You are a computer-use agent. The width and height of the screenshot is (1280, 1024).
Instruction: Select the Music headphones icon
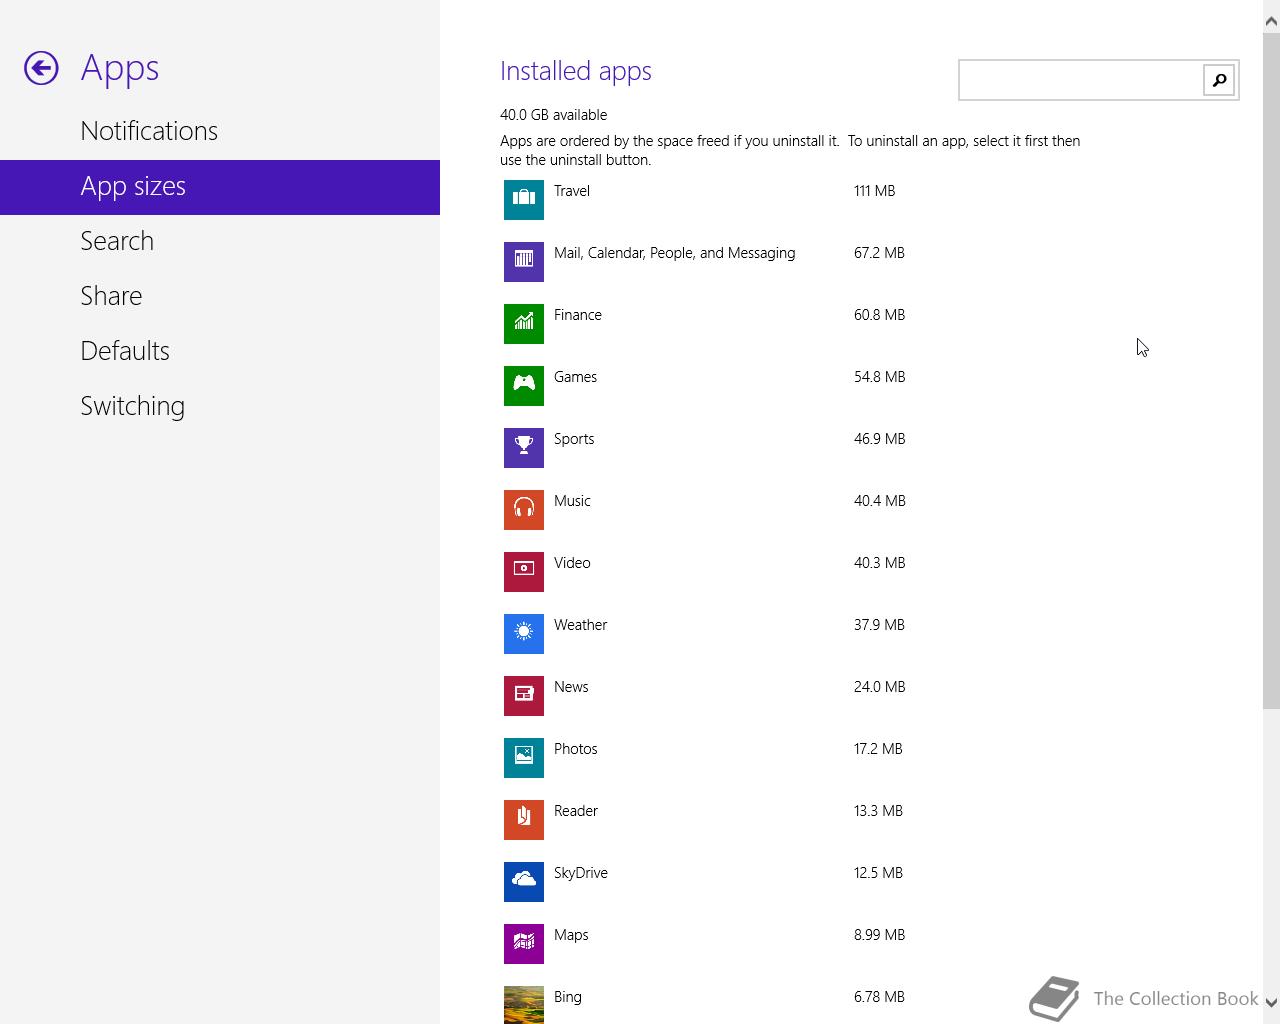(x=523, y=510)
